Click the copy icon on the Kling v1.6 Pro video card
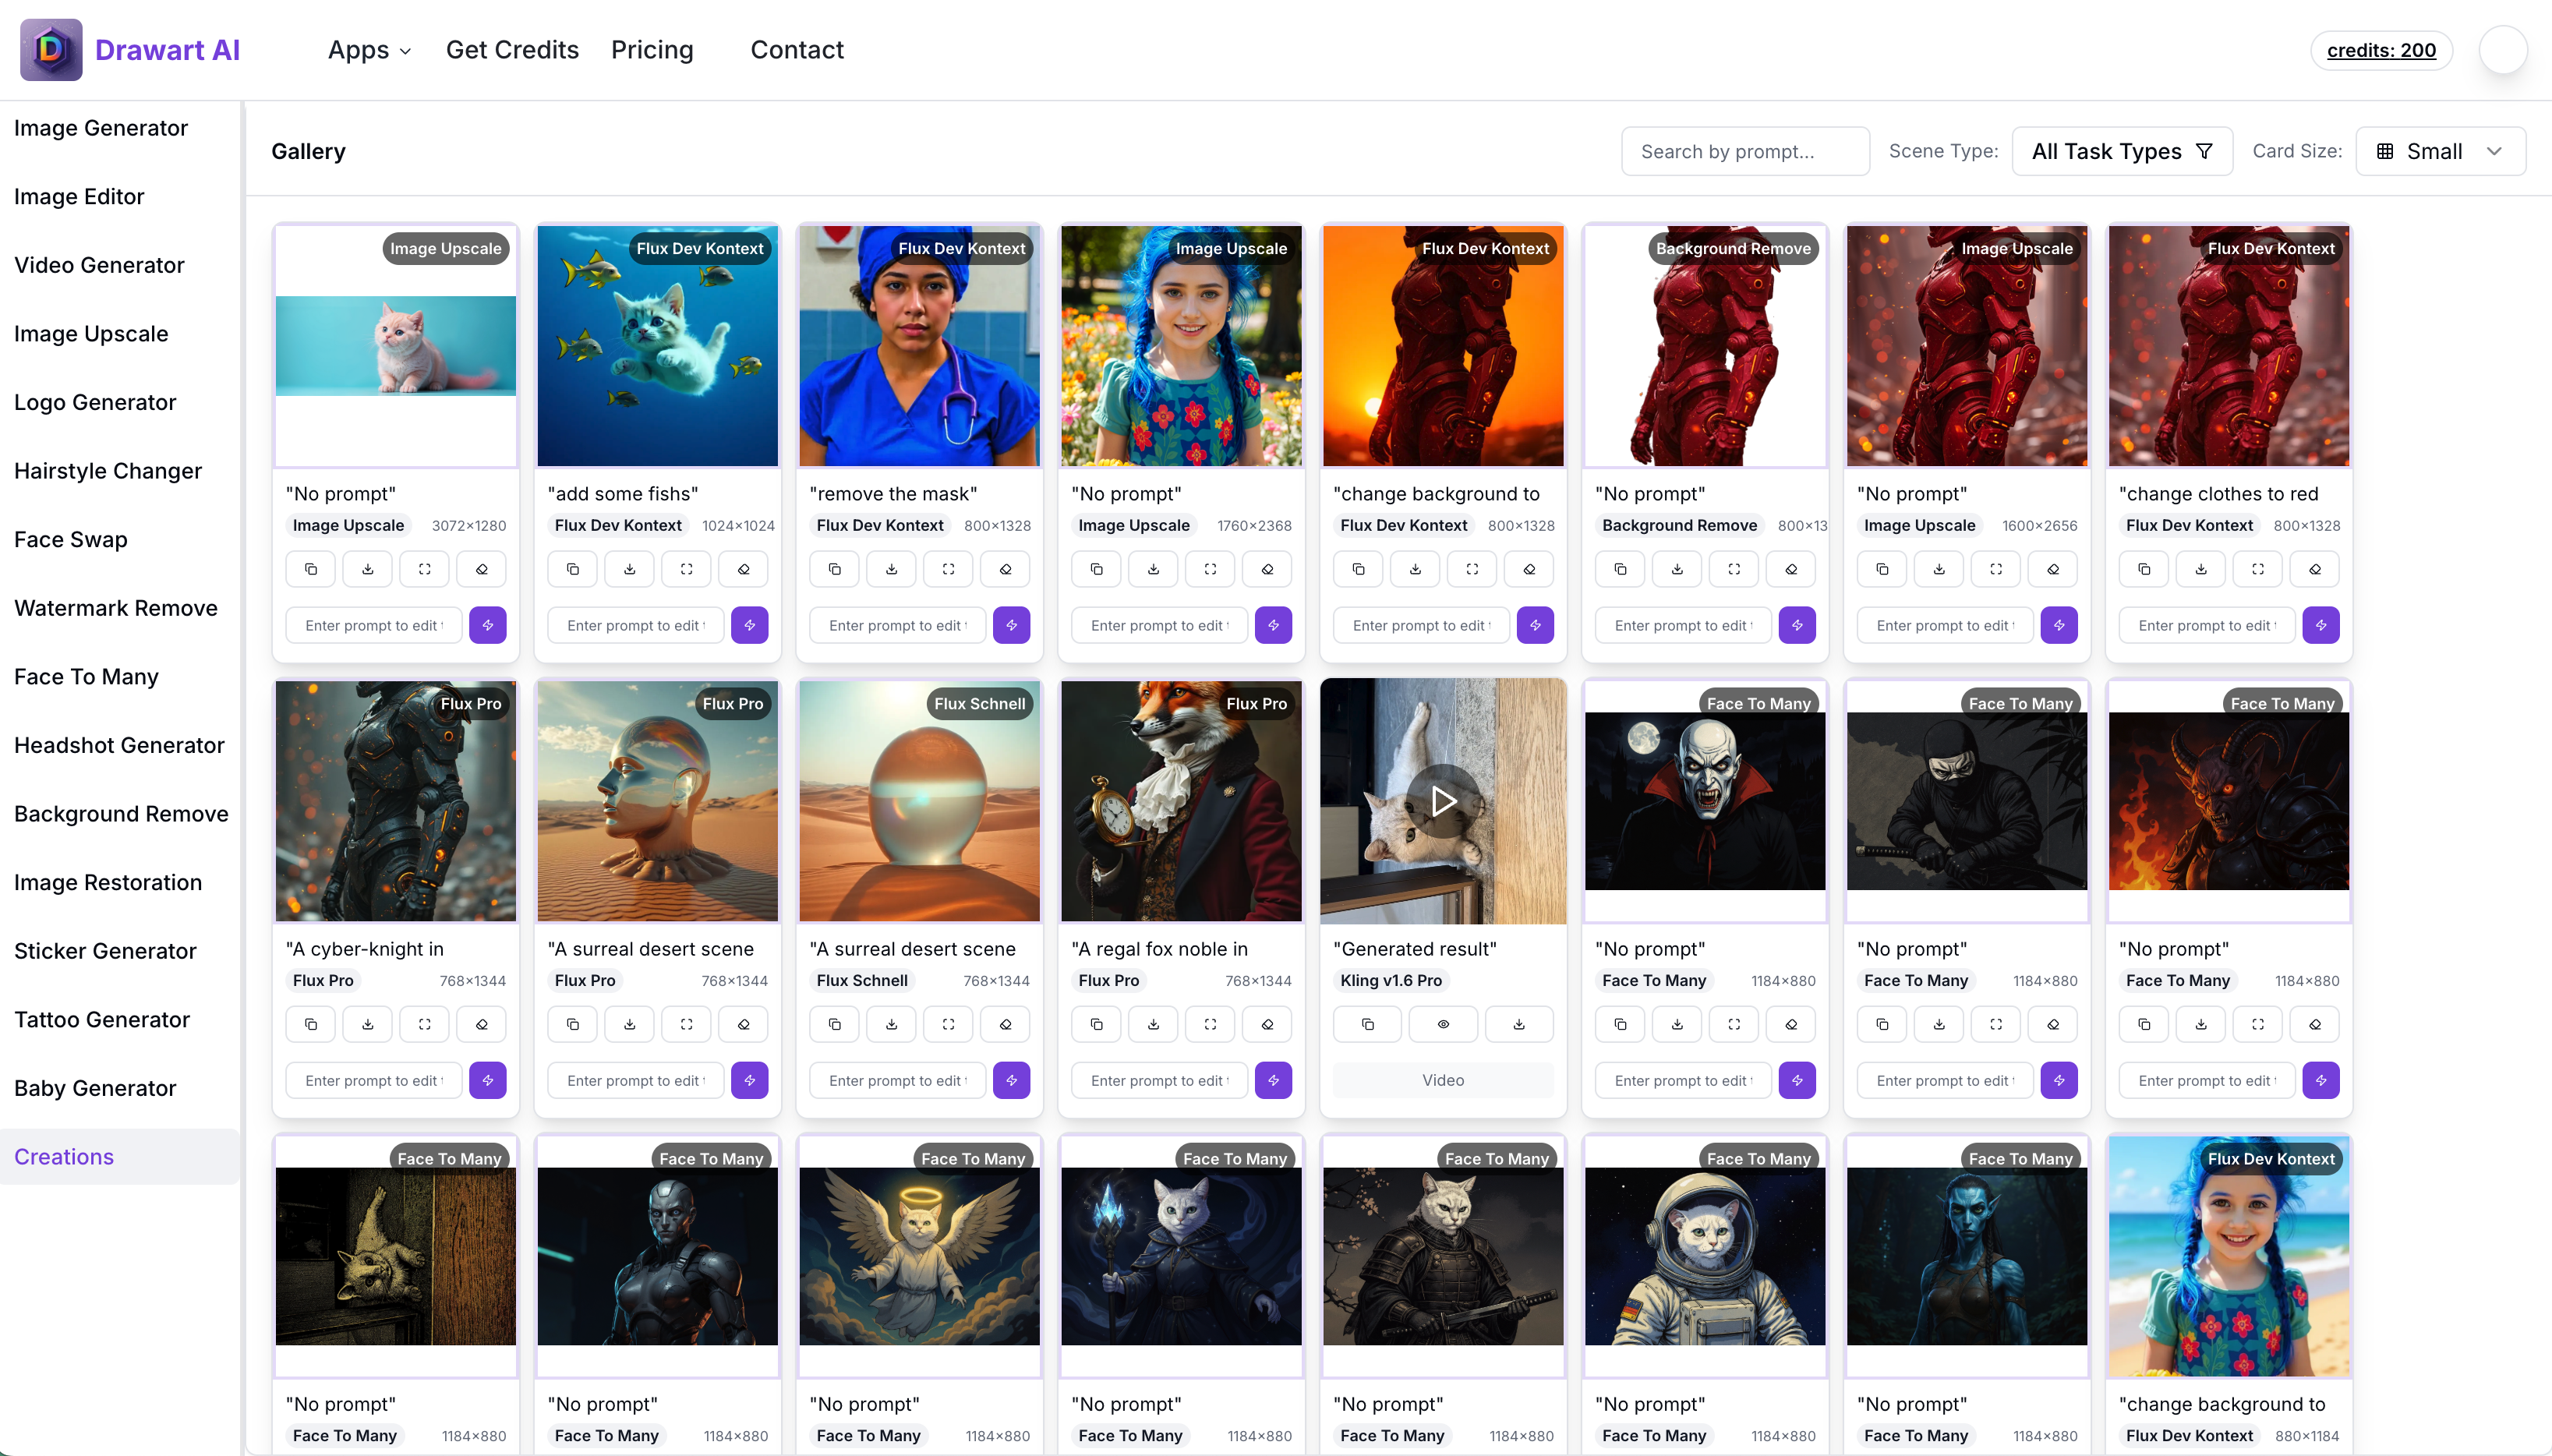The image size is (2552, 1456). [1368, 1024]
